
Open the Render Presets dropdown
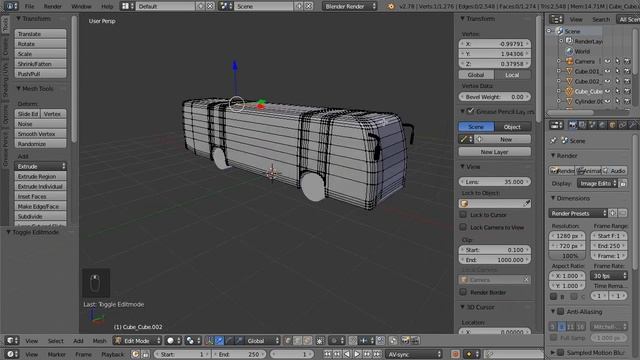578,213
